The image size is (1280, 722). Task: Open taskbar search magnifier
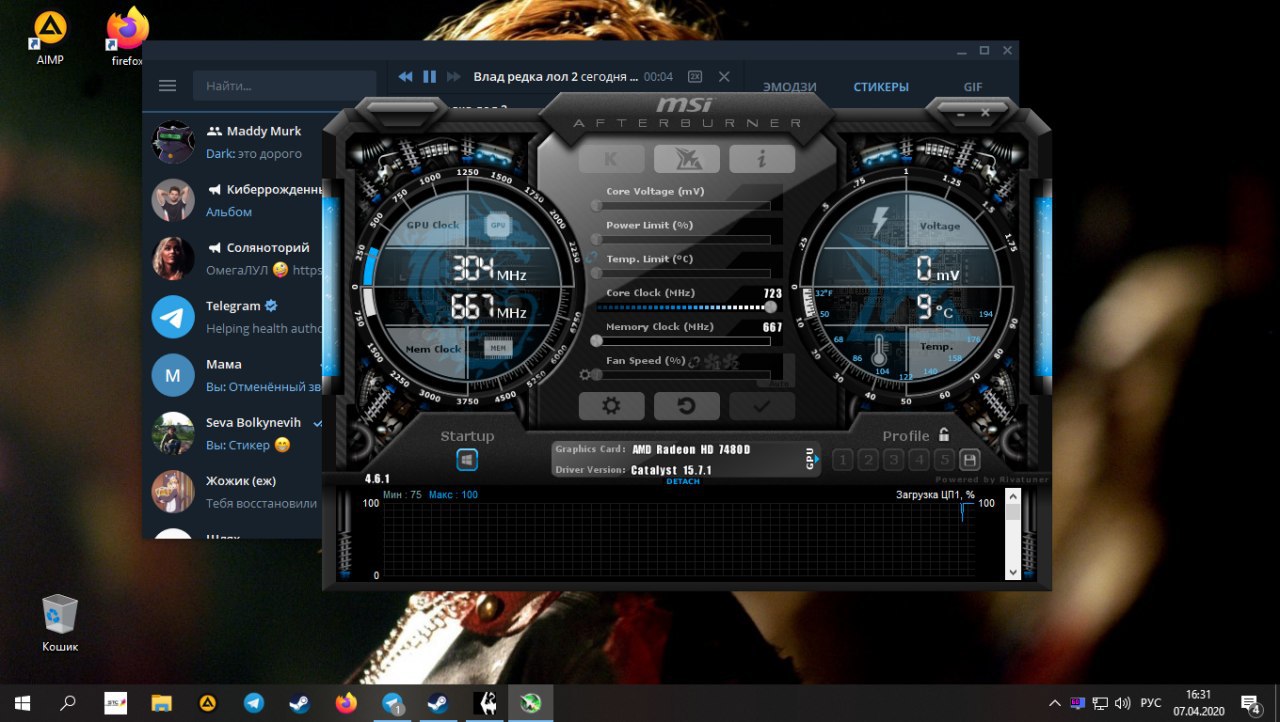[68, 703]
